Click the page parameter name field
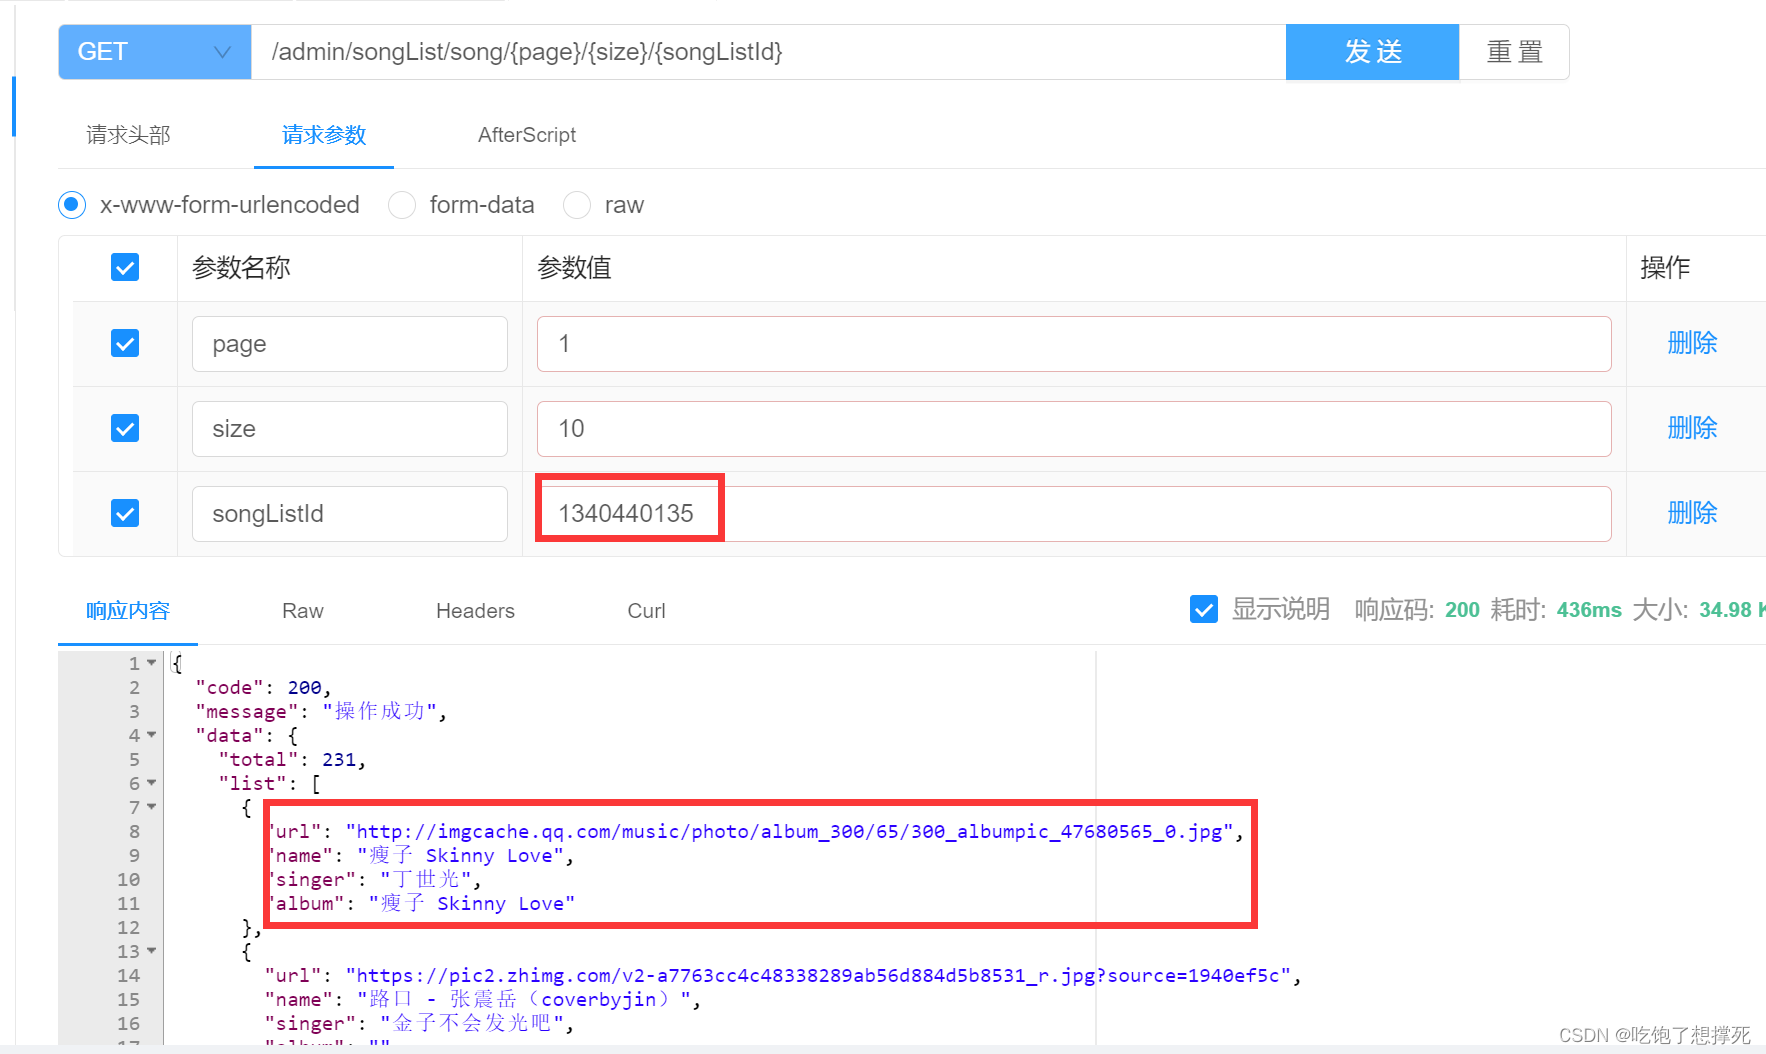Image resolution: width=1766 pixels, height=1054 pixels. (350, 344)
